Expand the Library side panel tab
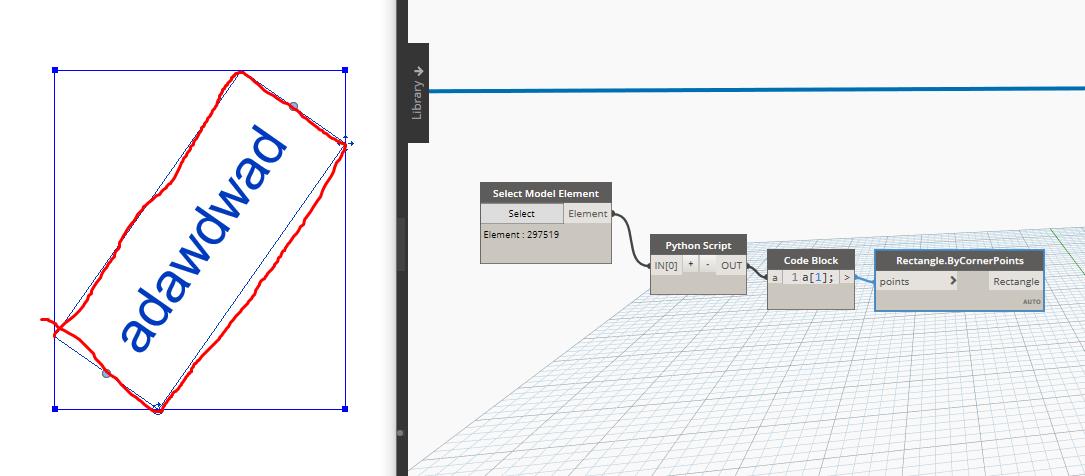 [x=417, y=93]
